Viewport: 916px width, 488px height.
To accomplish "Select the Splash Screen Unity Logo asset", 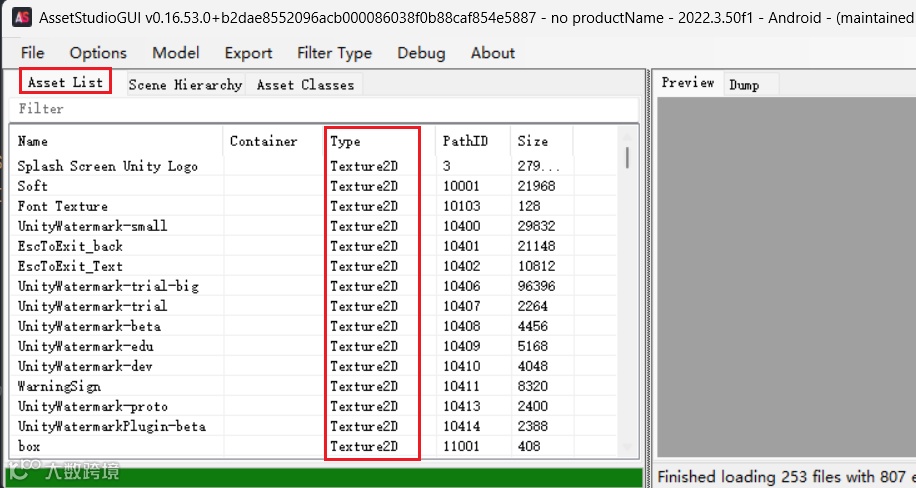I will click(107, 166).
